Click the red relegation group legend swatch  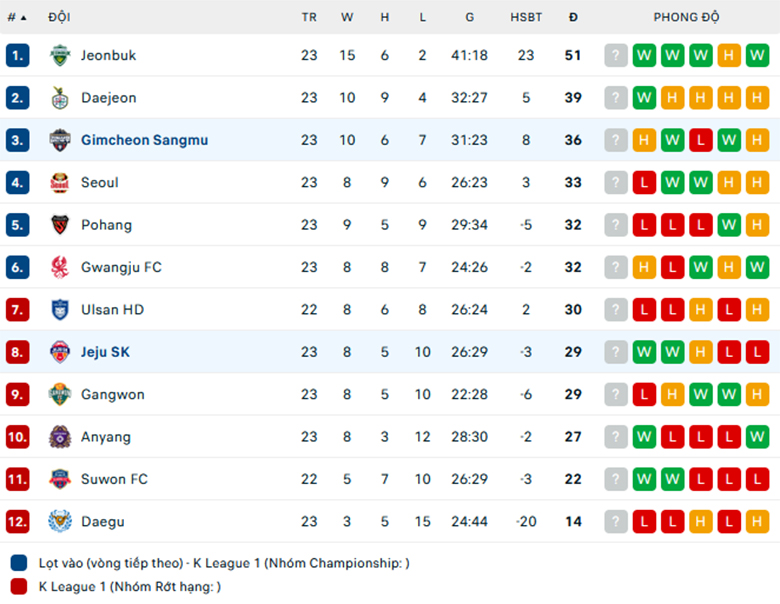coord(19,586)
